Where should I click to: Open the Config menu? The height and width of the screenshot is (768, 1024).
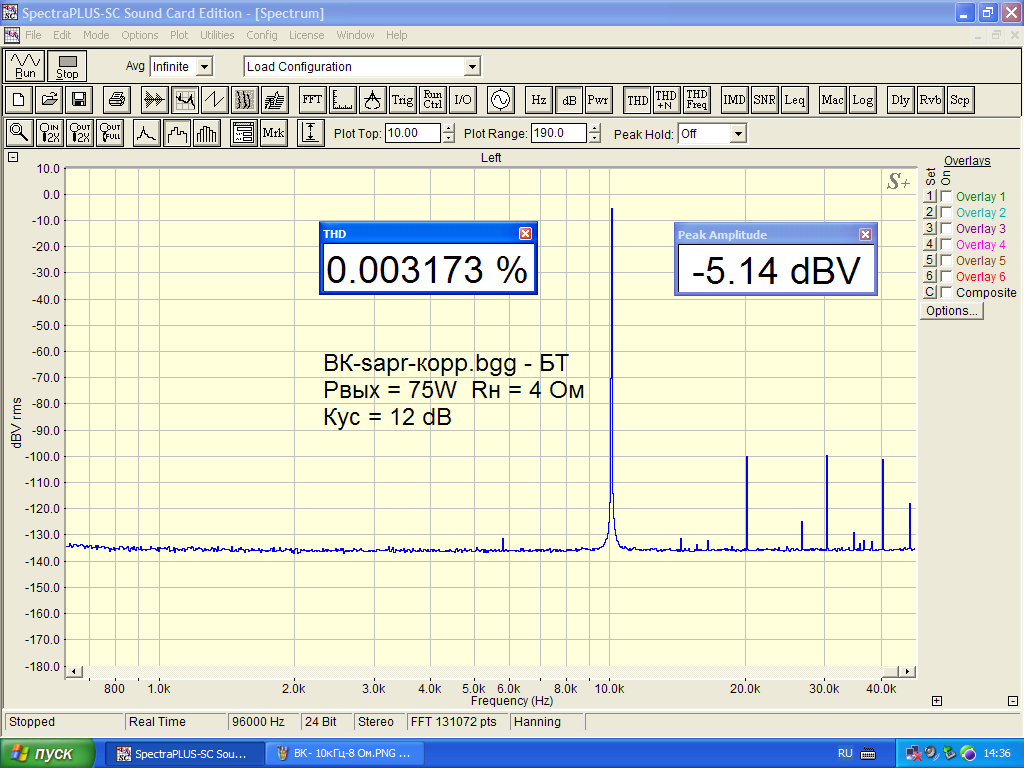[x=262, y=35]
